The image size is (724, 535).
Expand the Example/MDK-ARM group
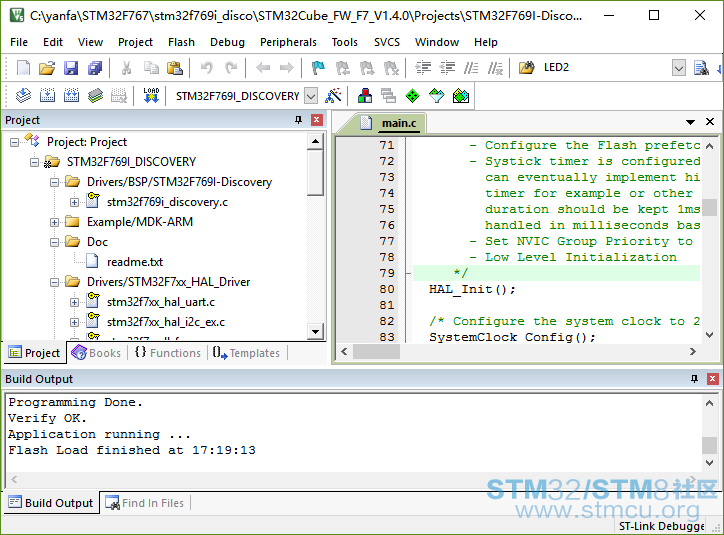54,222
